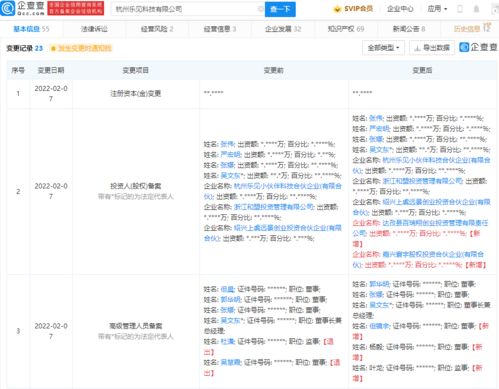This screenshot has height=389, width=499.
Task: Open newly added 嘉兴睿宇股权投资合伙企业 link
Action: pyautogui.click(x=418, y=259)
